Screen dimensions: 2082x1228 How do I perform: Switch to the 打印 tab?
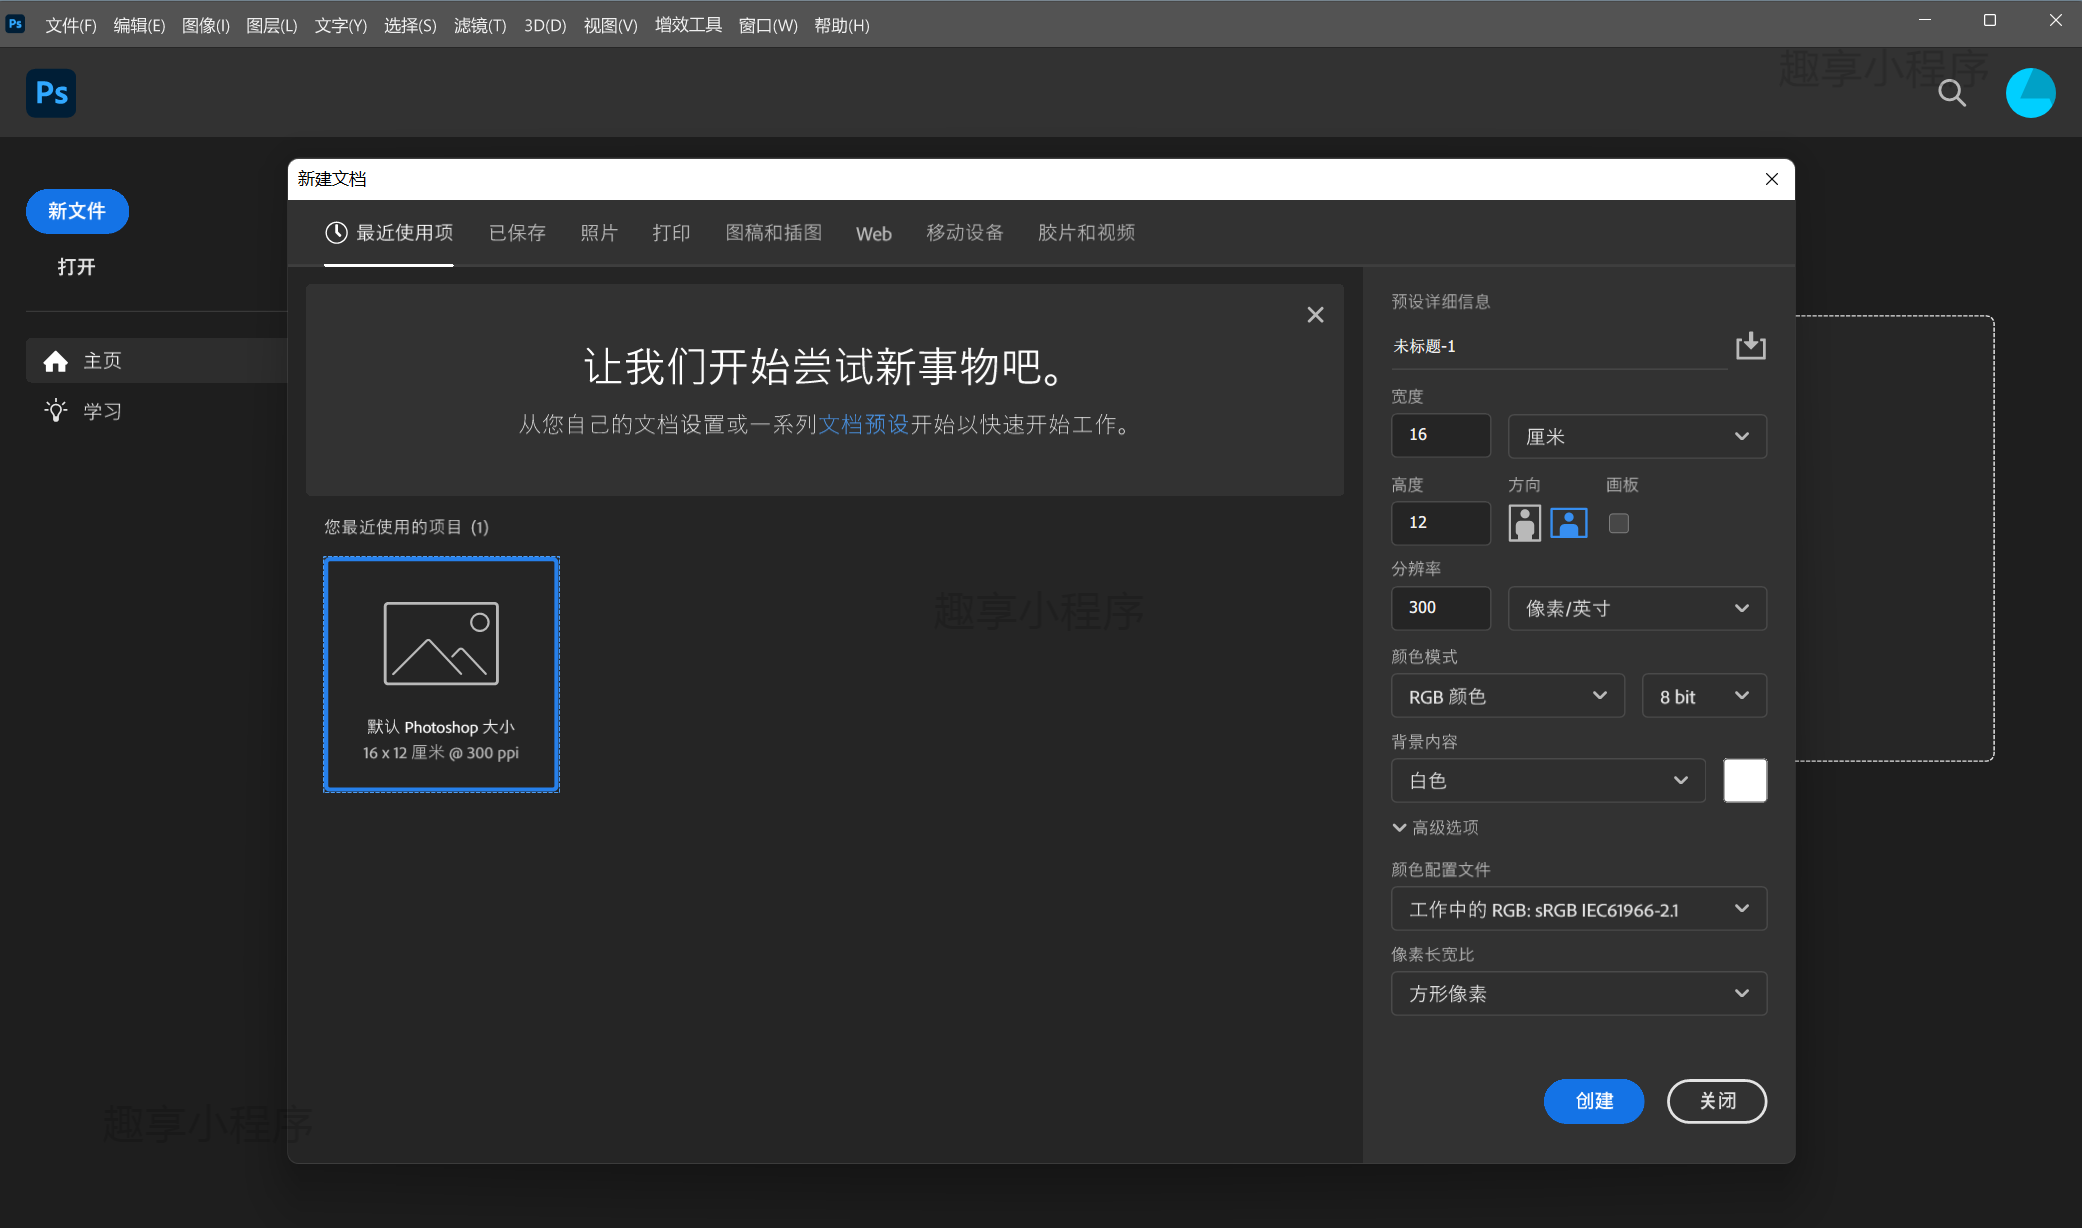point(671,233)
